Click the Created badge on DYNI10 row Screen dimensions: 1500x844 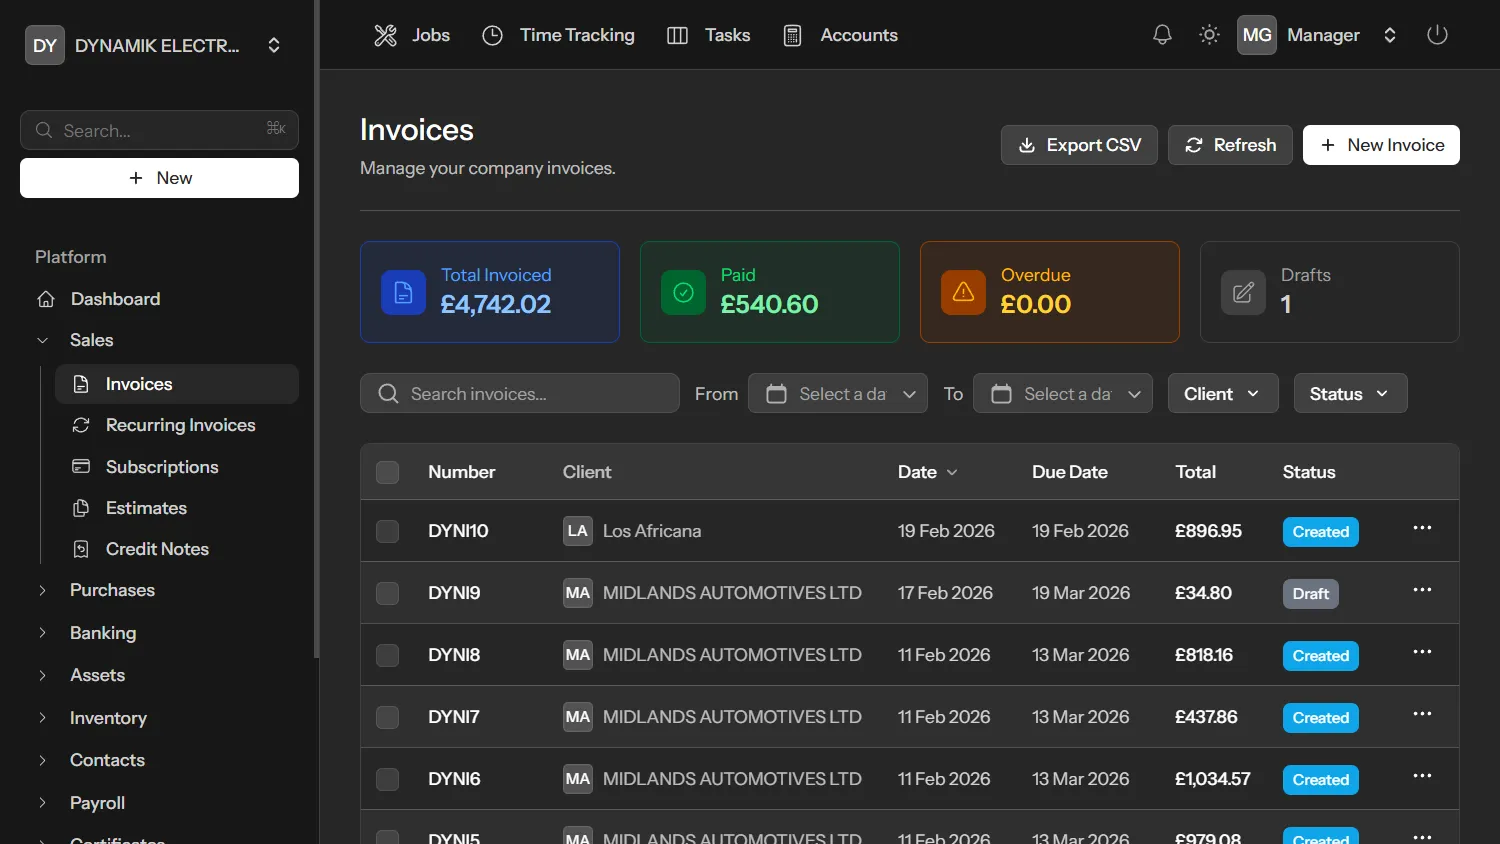pos(1320,532)
